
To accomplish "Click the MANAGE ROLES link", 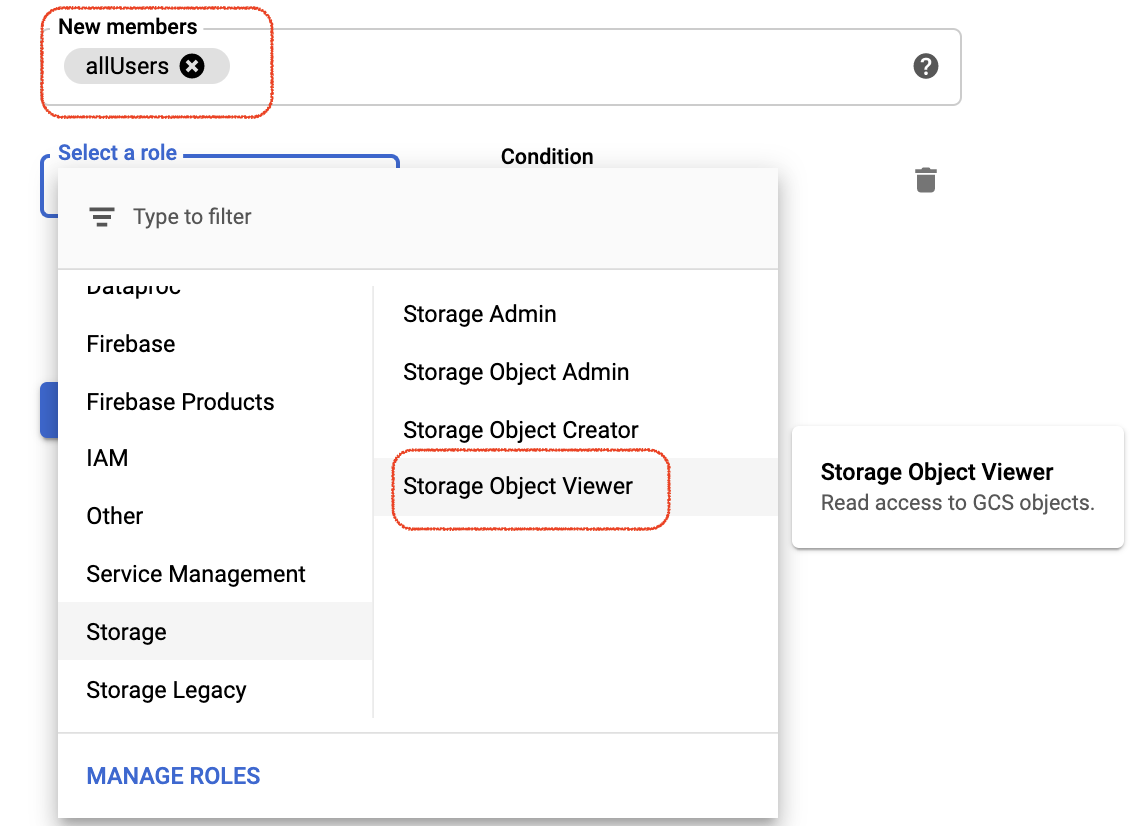I will click(173, 776).
